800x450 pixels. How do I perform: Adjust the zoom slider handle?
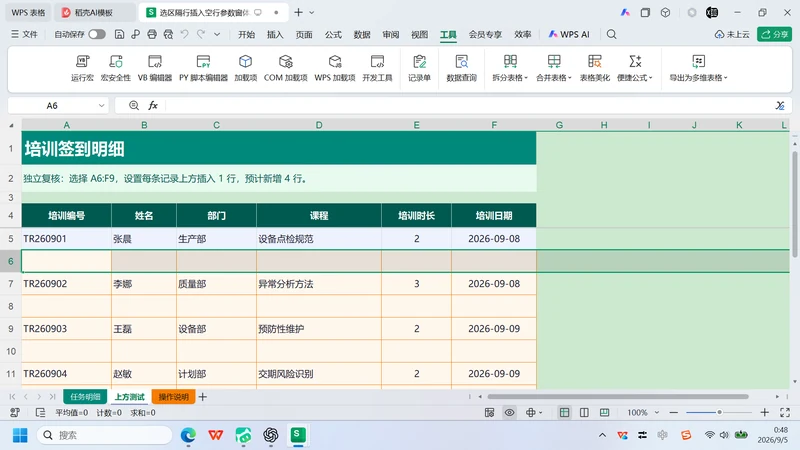(x=719, y=412)
